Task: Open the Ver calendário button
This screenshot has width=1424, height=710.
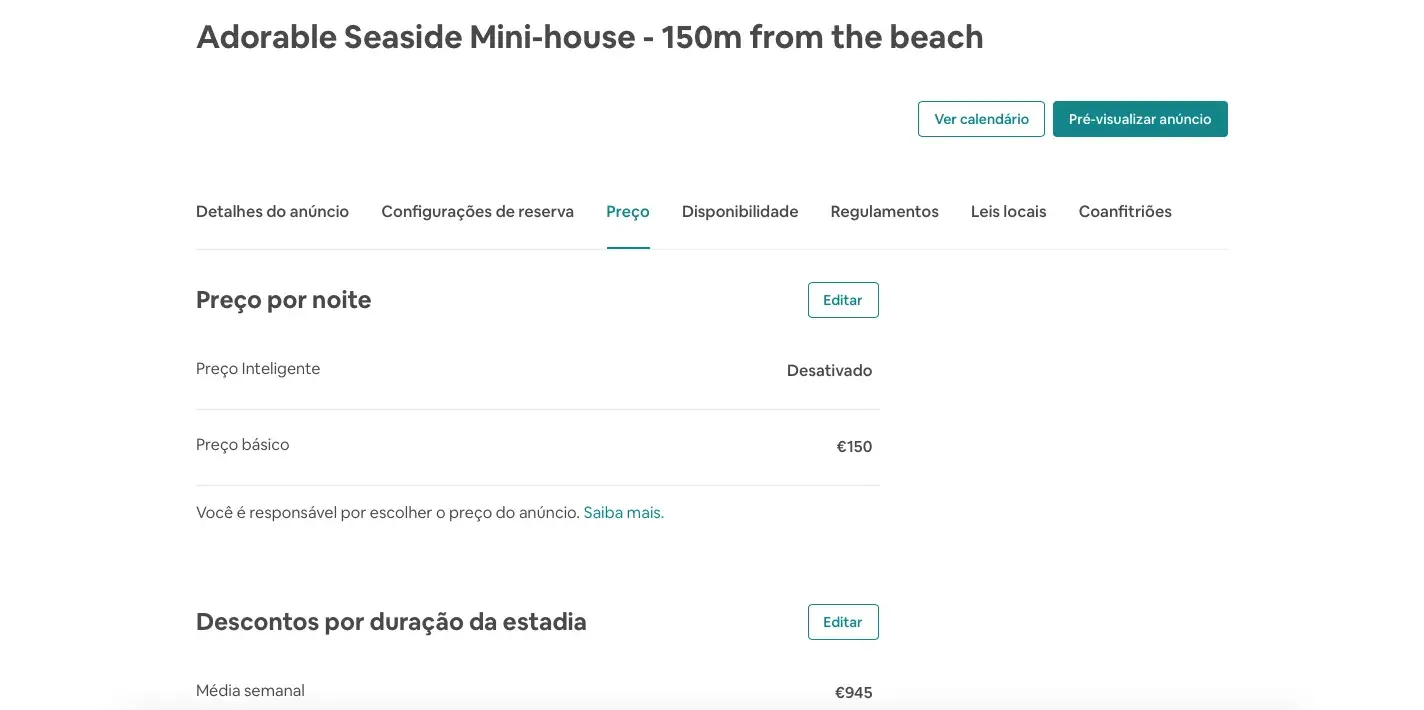Action: click(x=981, y=119)
